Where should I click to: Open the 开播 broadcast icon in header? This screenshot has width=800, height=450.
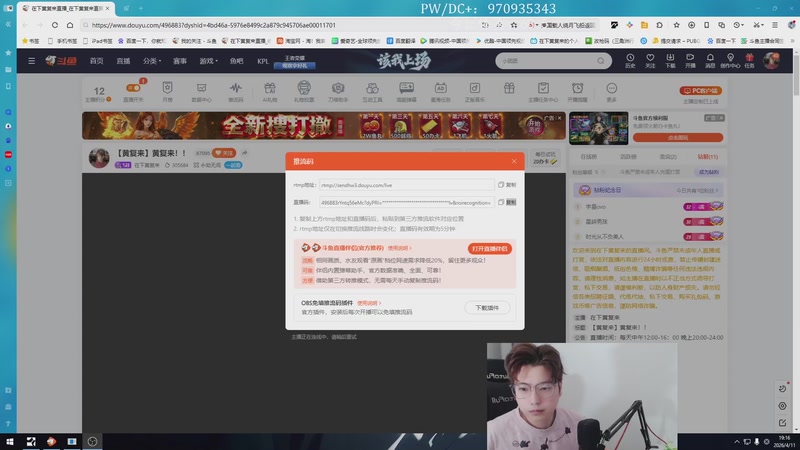[x=690, y=61]
